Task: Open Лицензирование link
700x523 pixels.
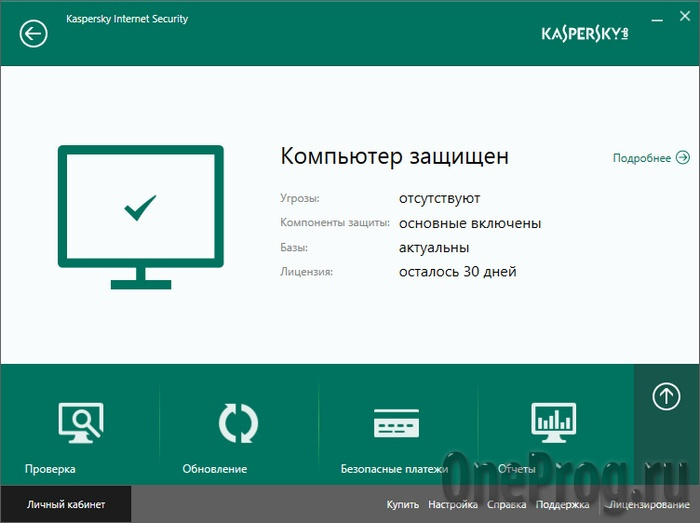Action: point(650,505)
